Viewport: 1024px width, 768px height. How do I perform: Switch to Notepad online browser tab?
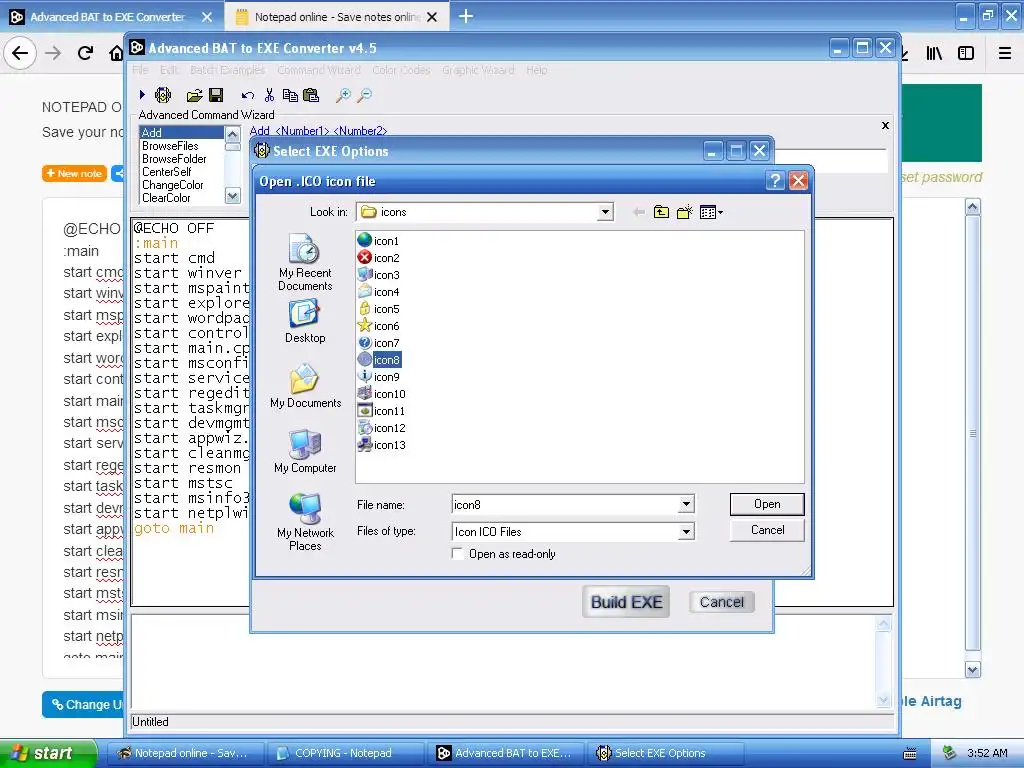[336, 17]
